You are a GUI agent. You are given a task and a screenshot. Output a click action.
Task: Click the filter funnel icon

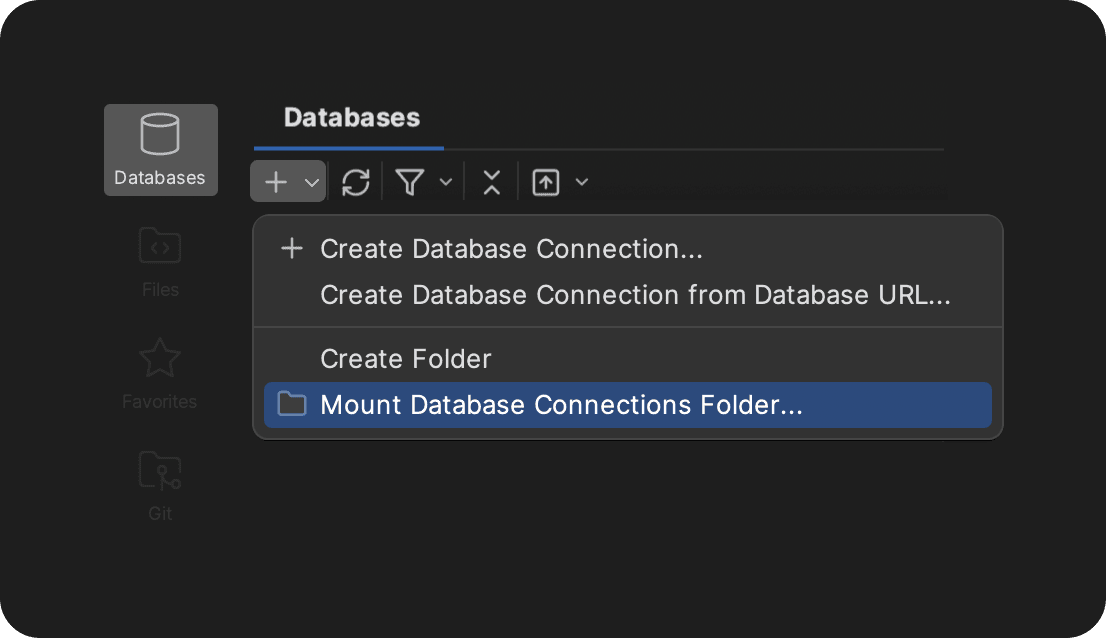(x=410, y=182)
